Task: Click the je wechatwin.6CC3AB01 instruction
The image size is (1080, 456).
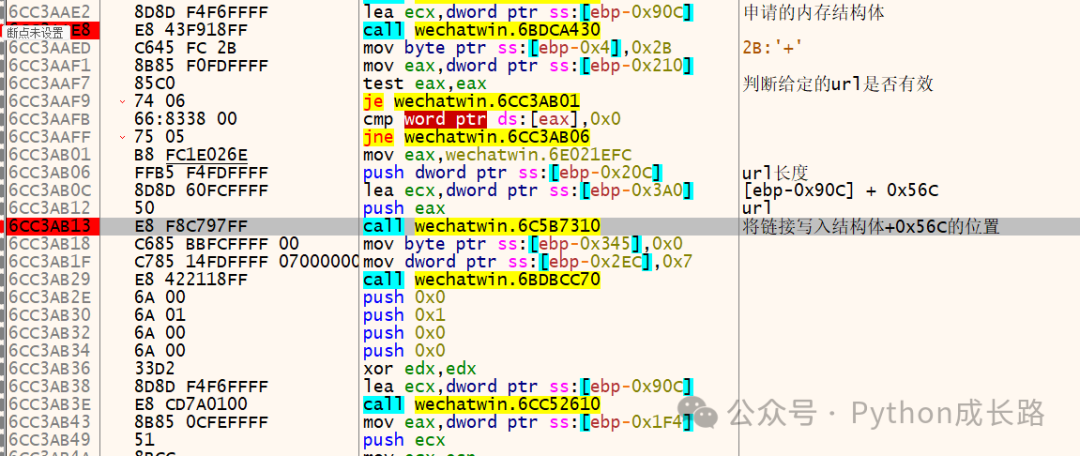Action: tap(471, 101)
